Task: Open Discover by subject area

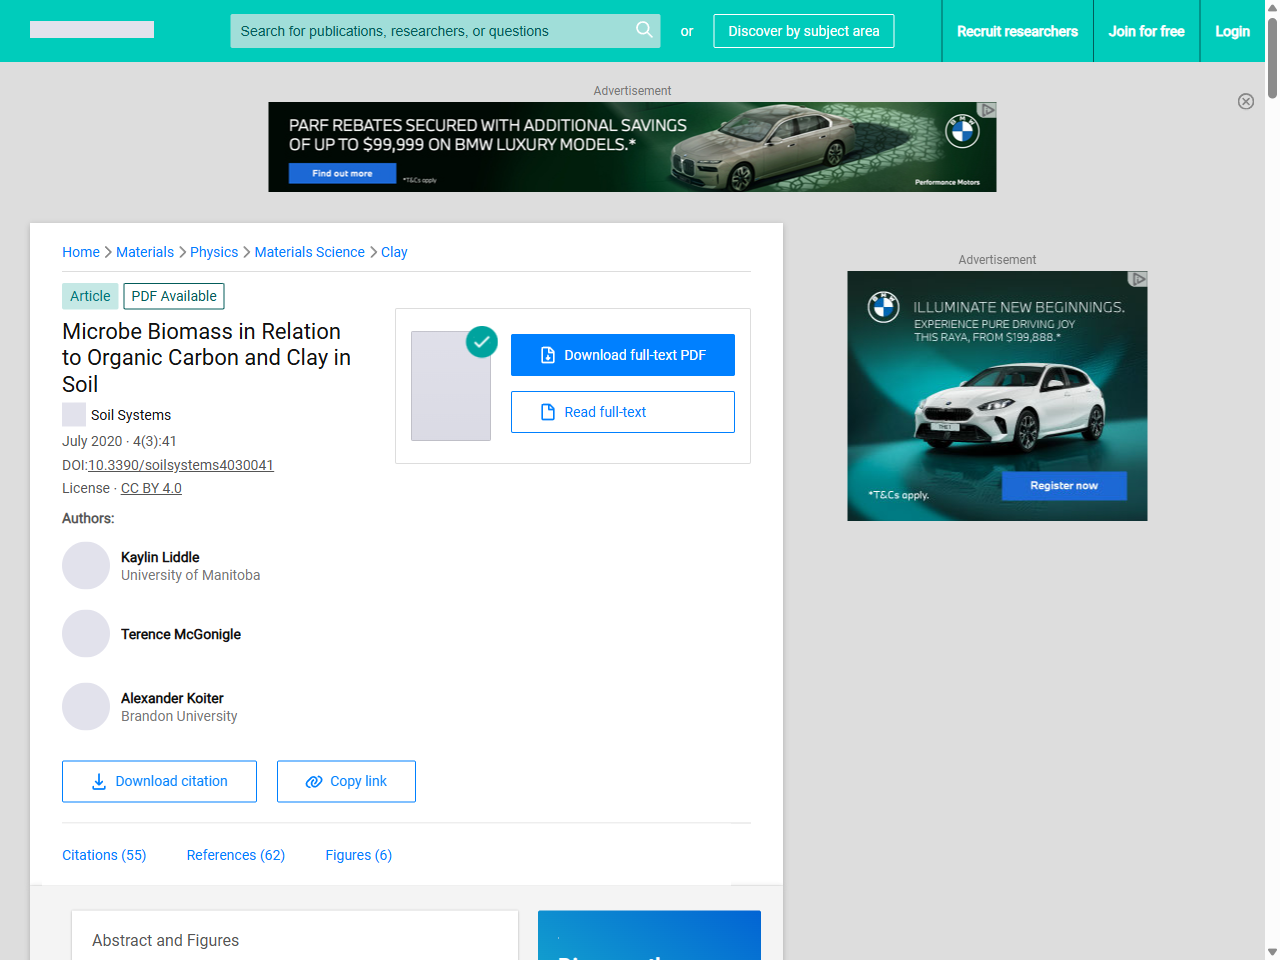Action: click(803, 31)
